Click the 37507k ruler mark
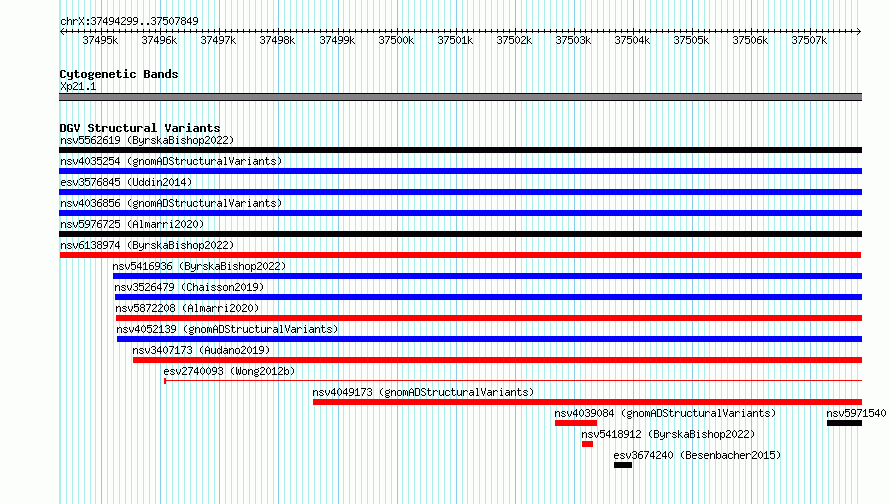 tap(809, 40)
